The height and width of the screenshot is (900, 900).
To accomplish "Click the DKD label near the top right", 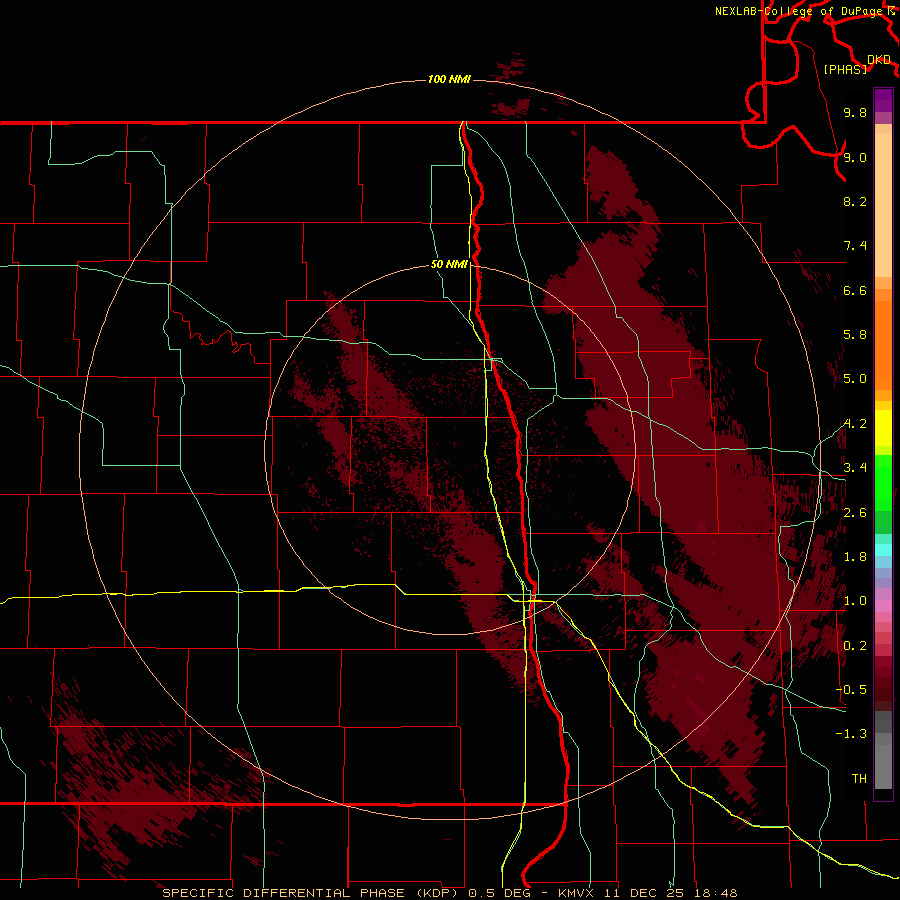I will (879, 59).
